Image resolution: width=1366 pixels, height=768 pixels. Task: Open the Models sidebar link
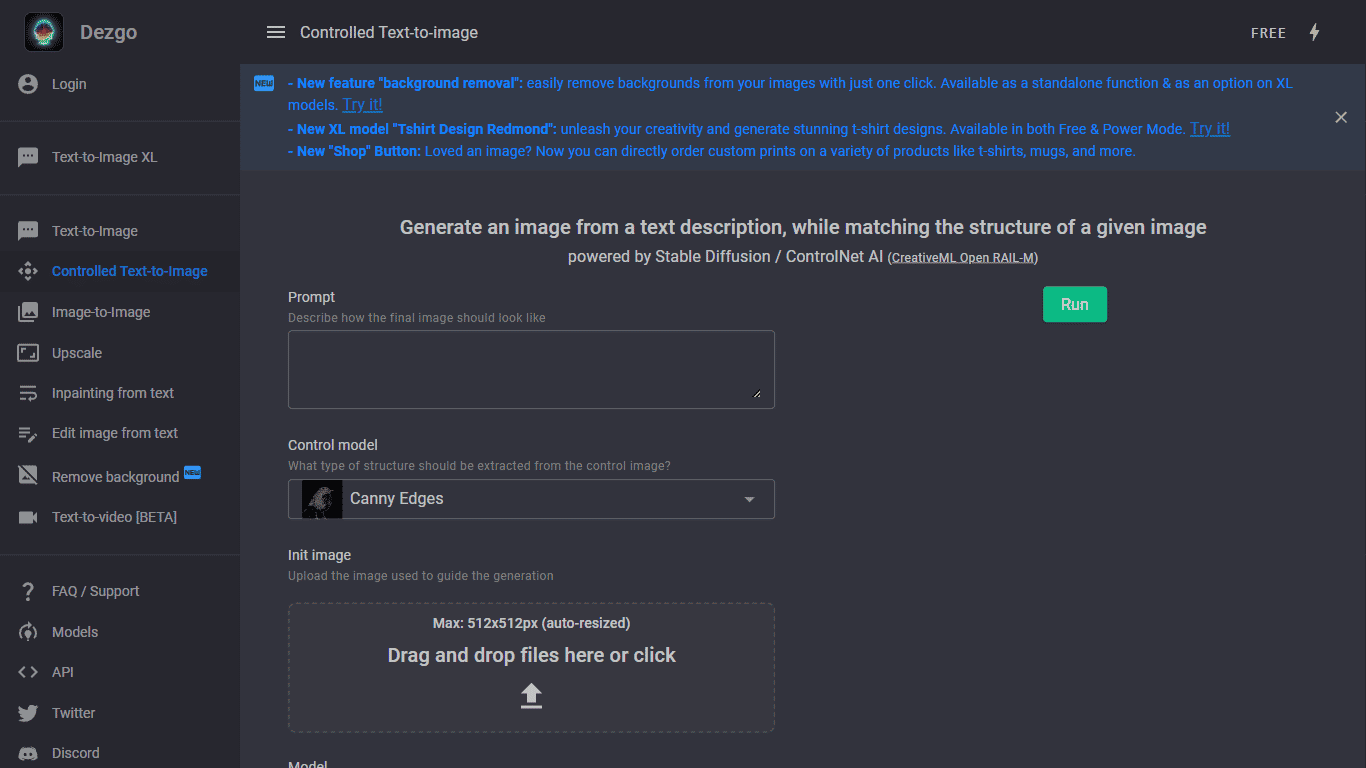tap(75, 632)
